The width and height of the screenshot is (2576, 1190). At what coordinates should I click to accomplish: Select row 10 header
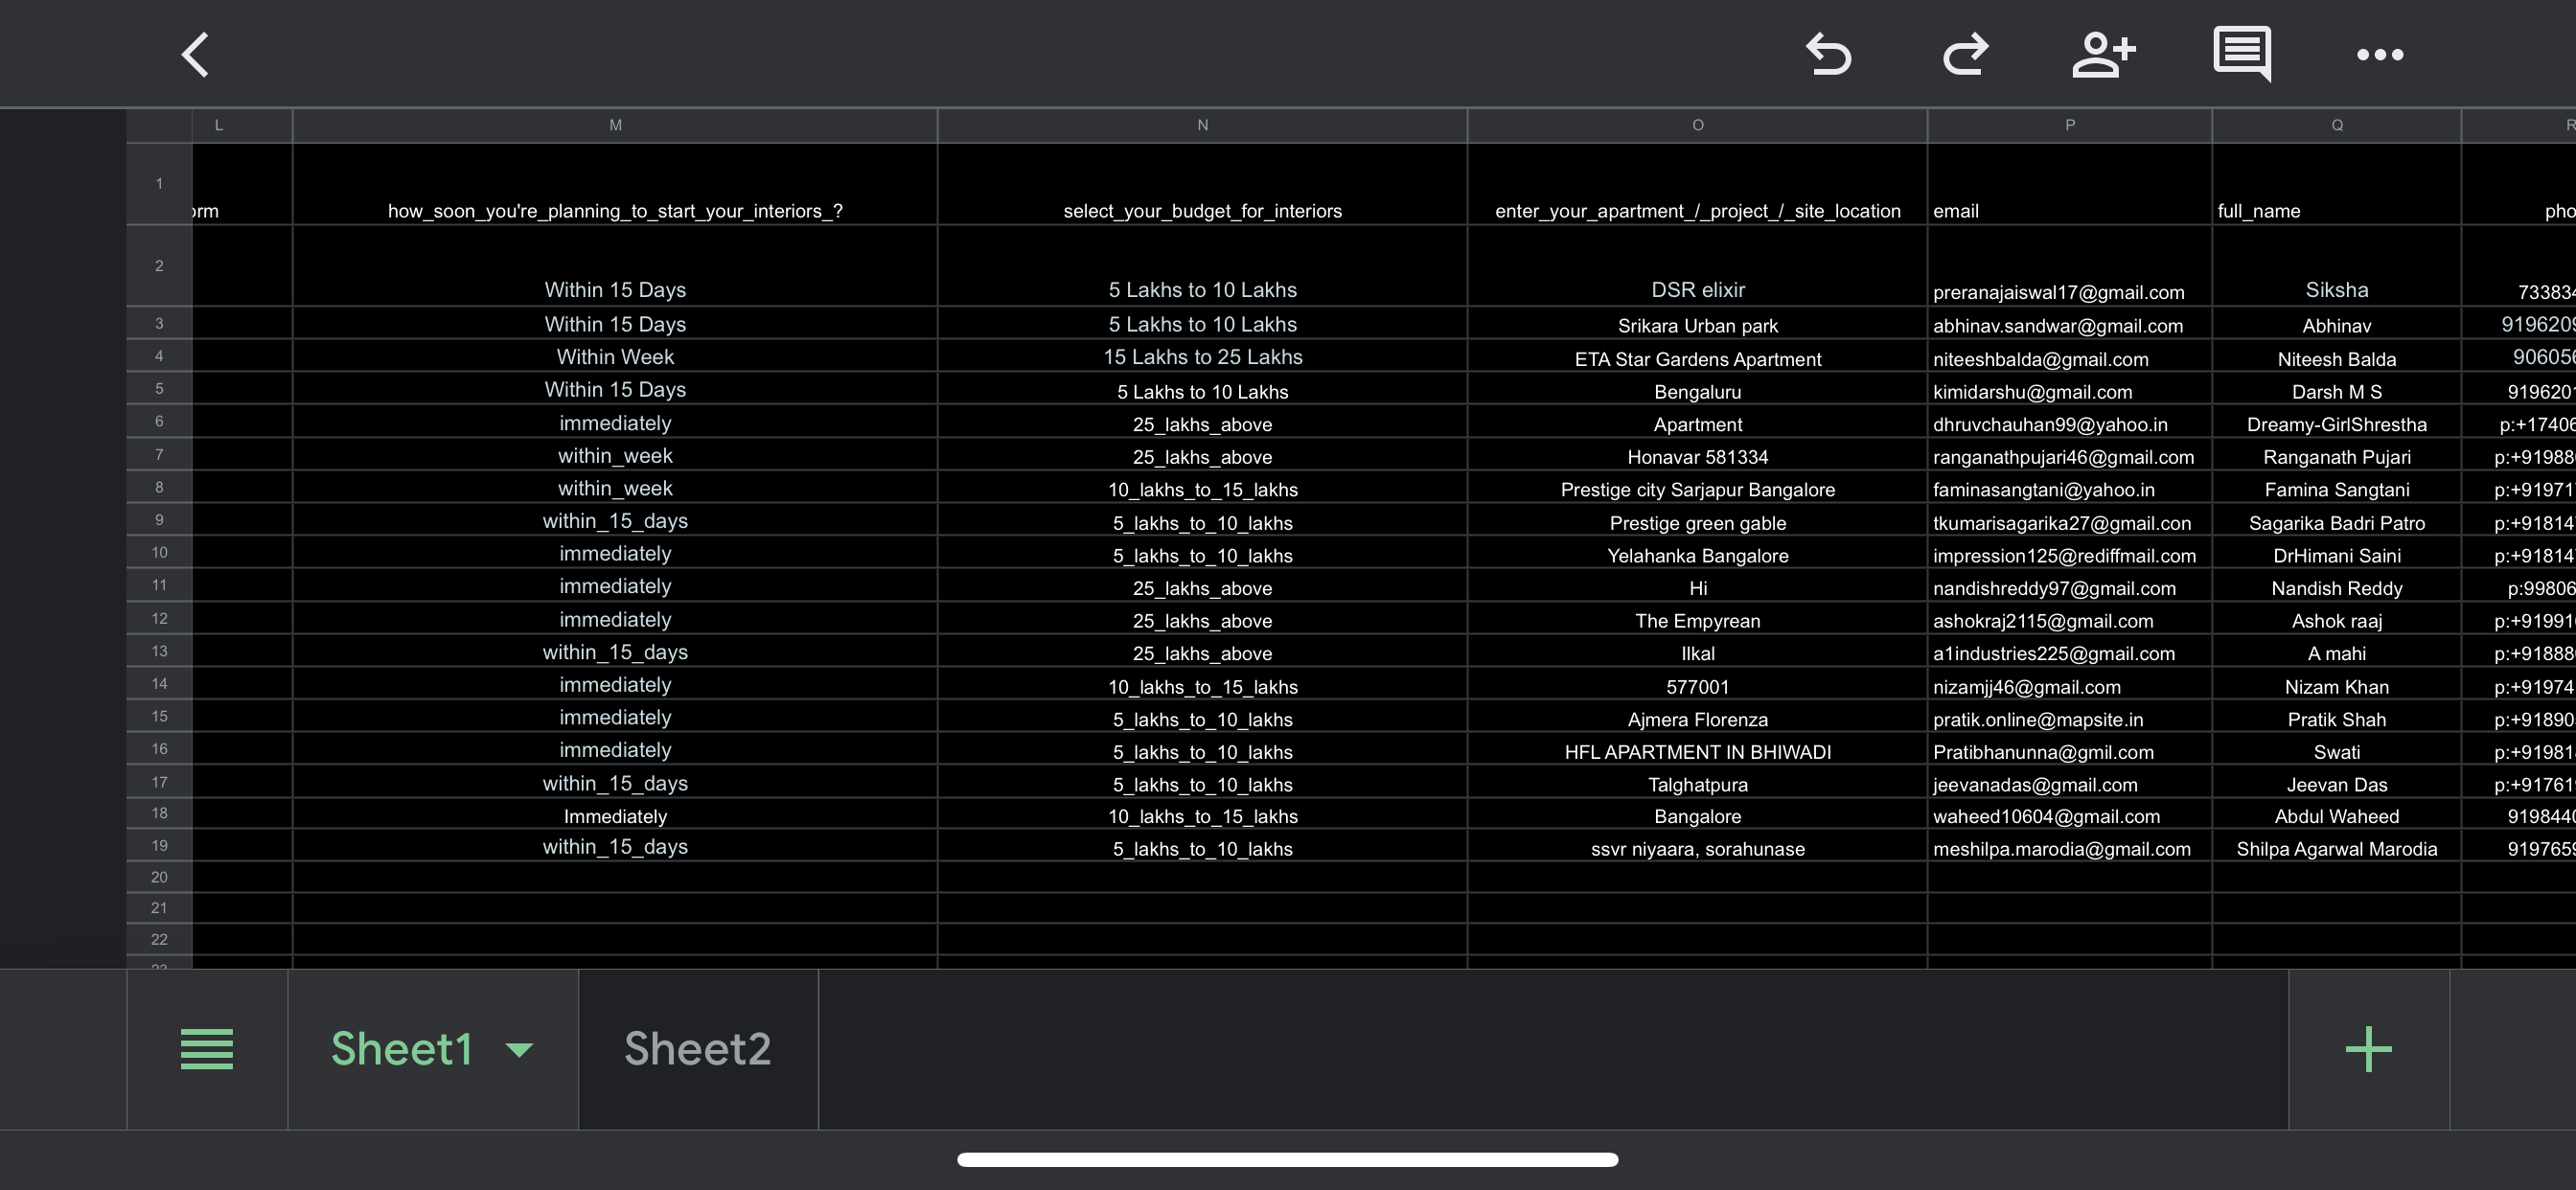tap(159, 553)
